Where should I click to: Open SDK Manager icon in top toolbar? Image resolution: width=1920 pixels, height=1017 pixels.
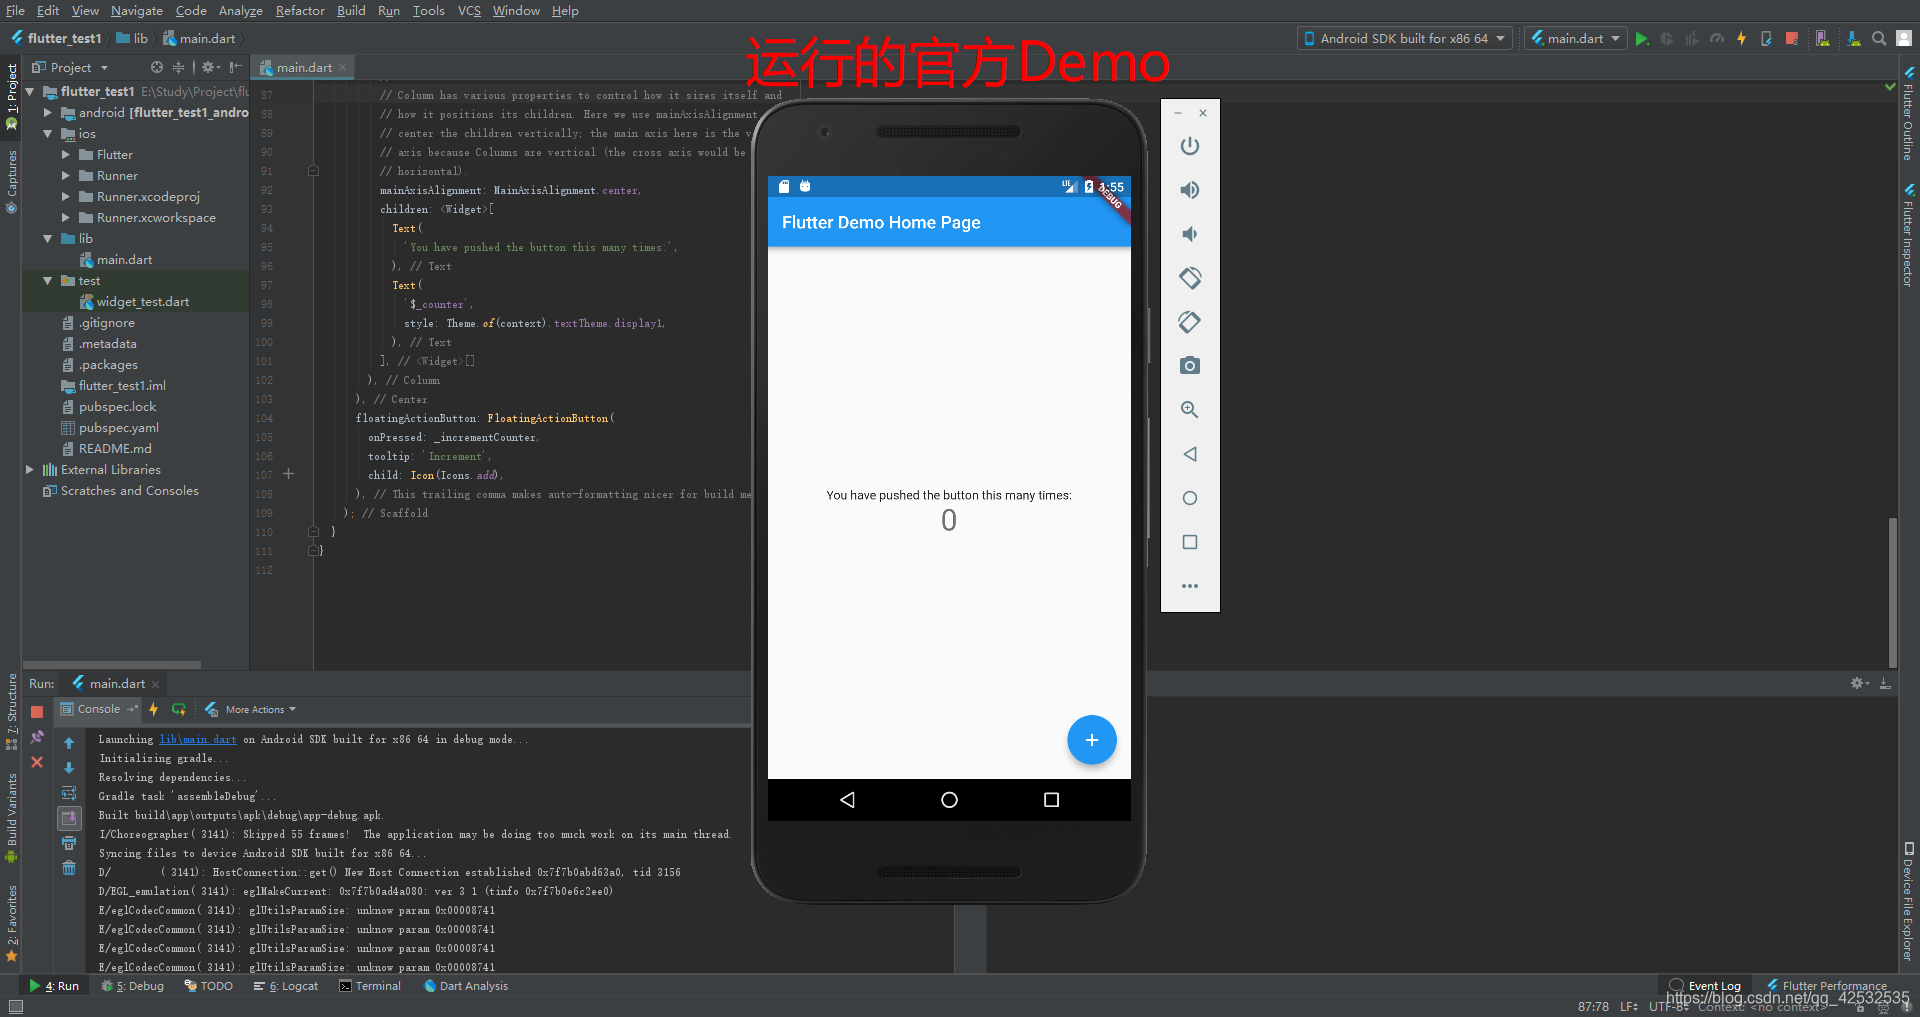[x=1853, y=39]
